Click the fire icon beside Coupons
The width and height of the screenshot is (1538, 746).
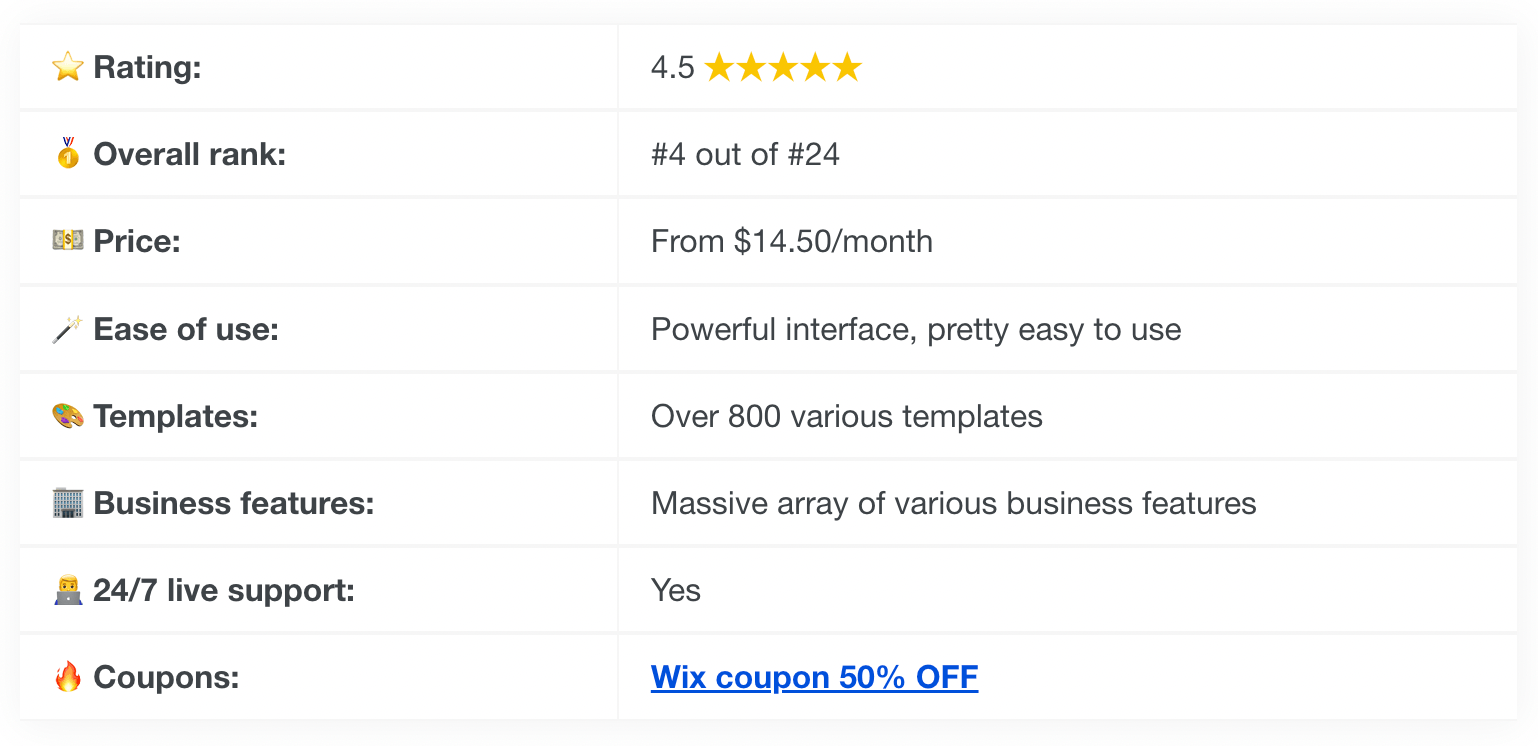click(x=67, y=677)
